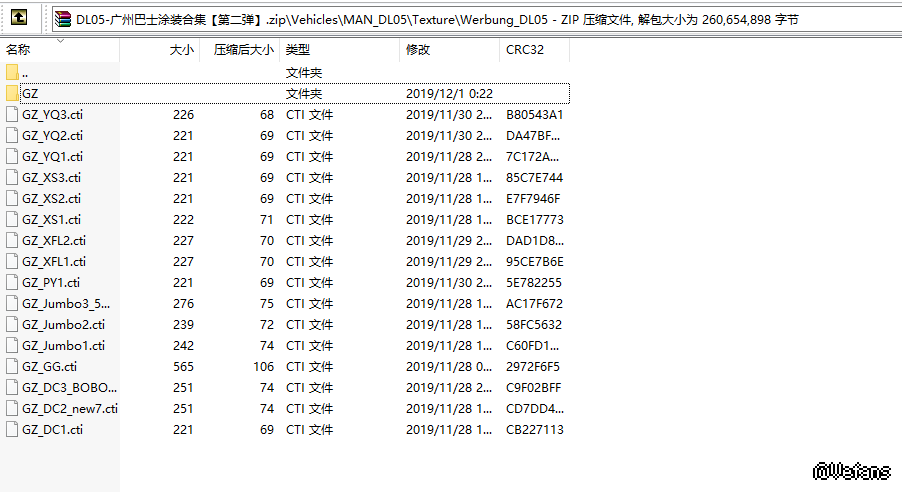Click file icon of GZ_YQ2.cti
Viewport: 902px width, 492px height.
(12, 135)
